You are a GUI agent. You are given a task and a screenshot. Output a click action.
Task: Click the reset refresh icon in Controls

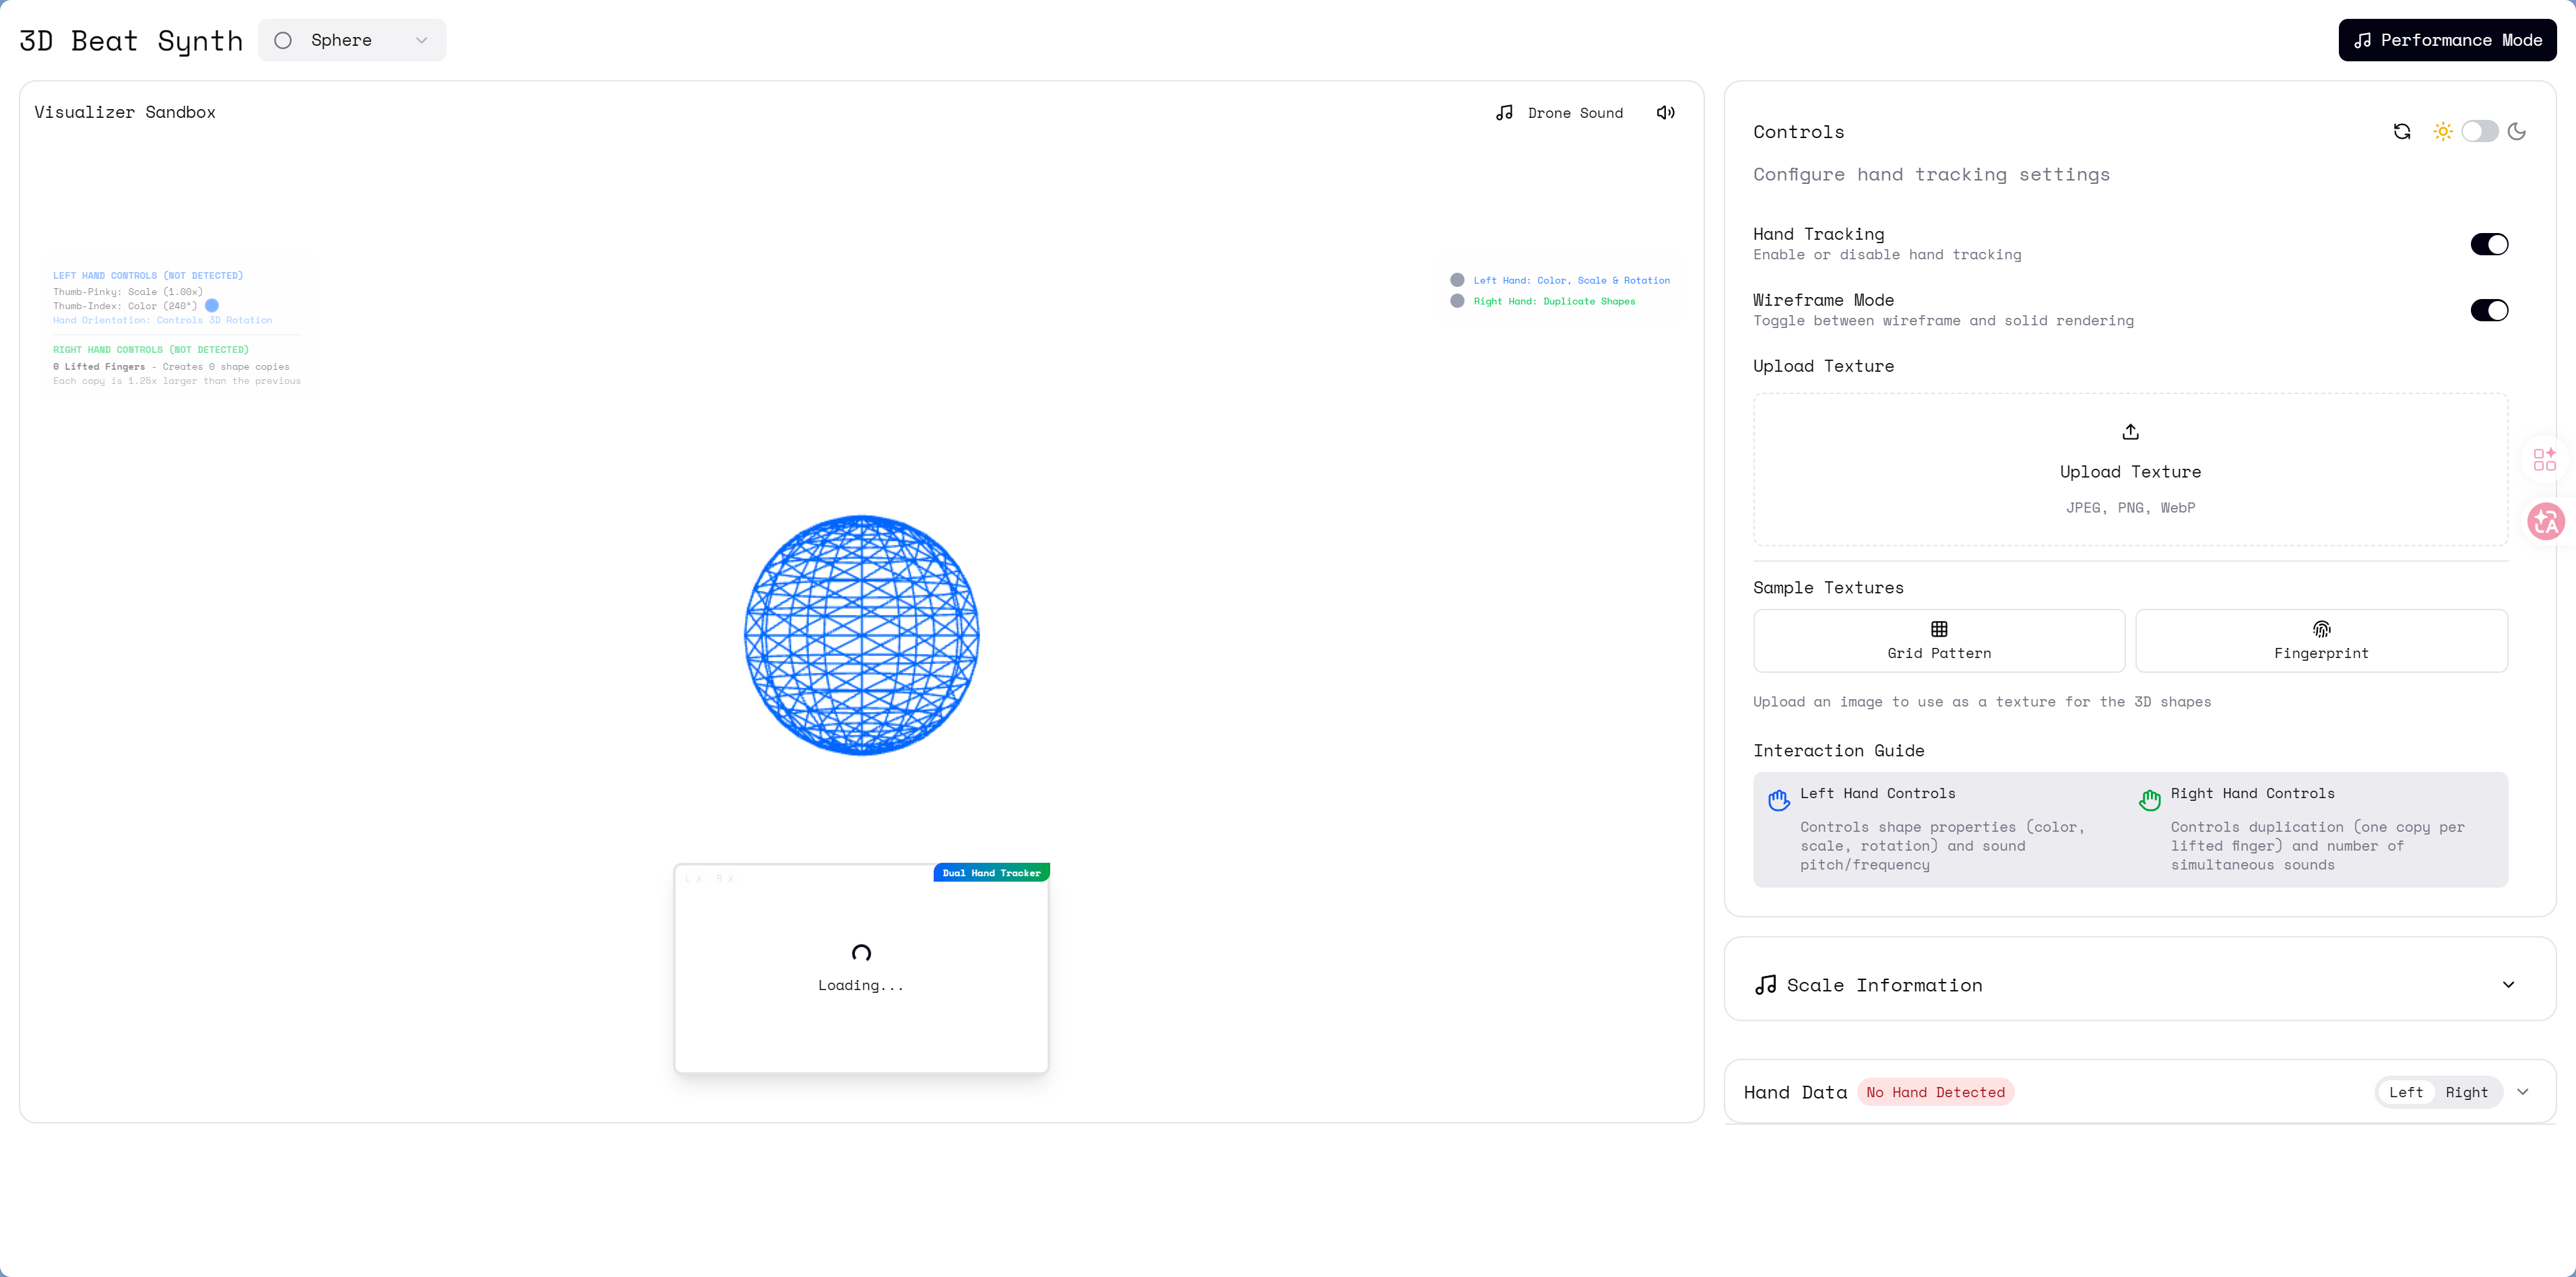(2401, 131)
